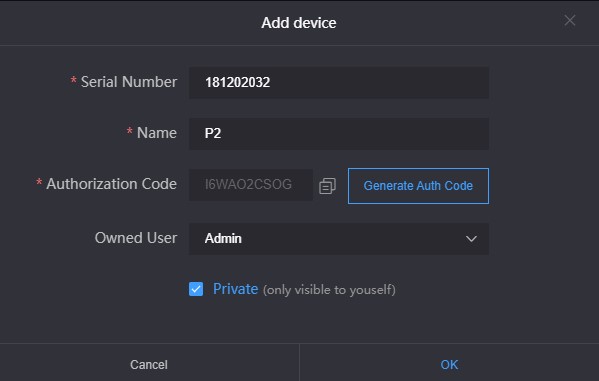Expand the Owned User chevron arrow
The image size is (599, 381).
coord(471,239)
